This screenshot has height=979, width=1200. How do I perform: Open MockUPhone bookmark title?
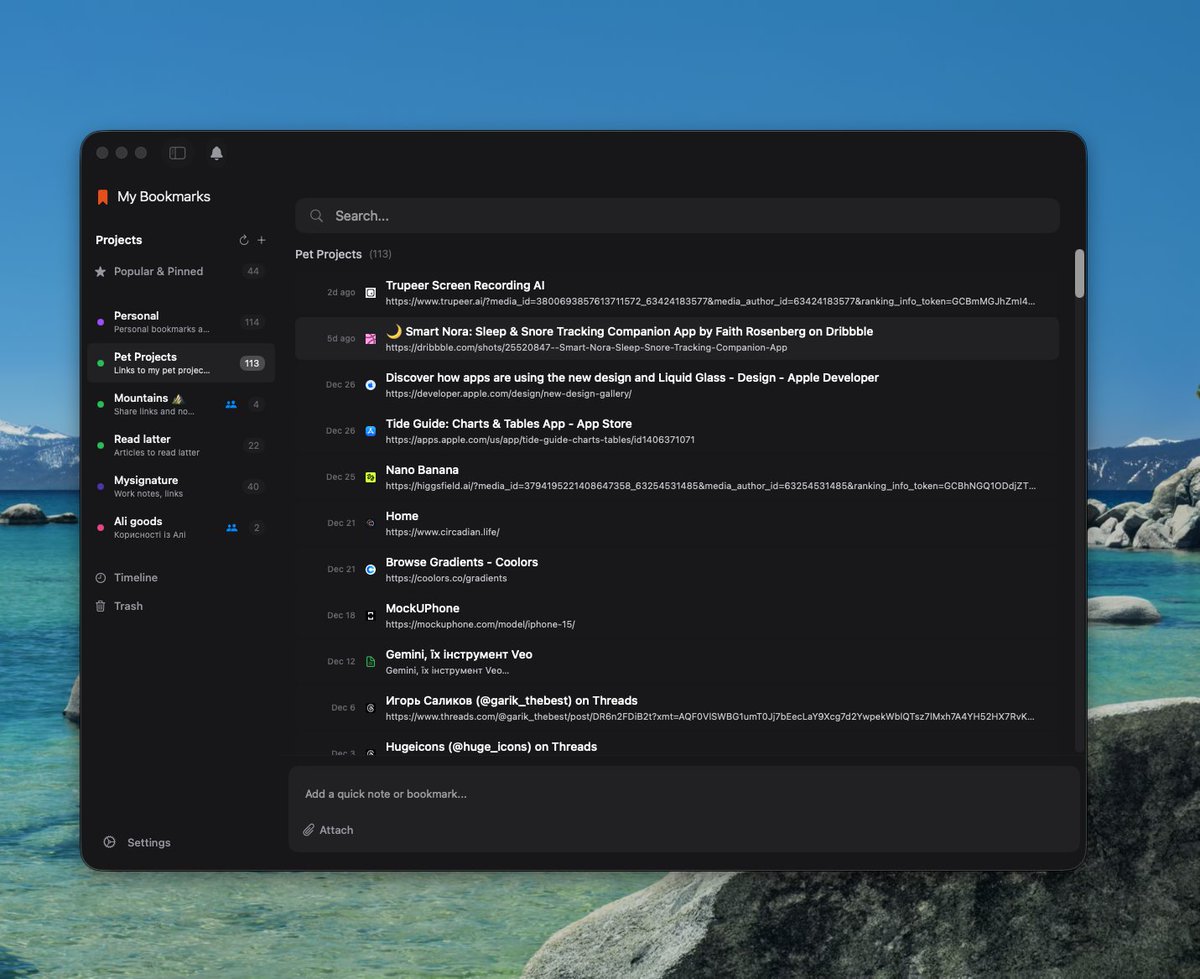(422, 608)
